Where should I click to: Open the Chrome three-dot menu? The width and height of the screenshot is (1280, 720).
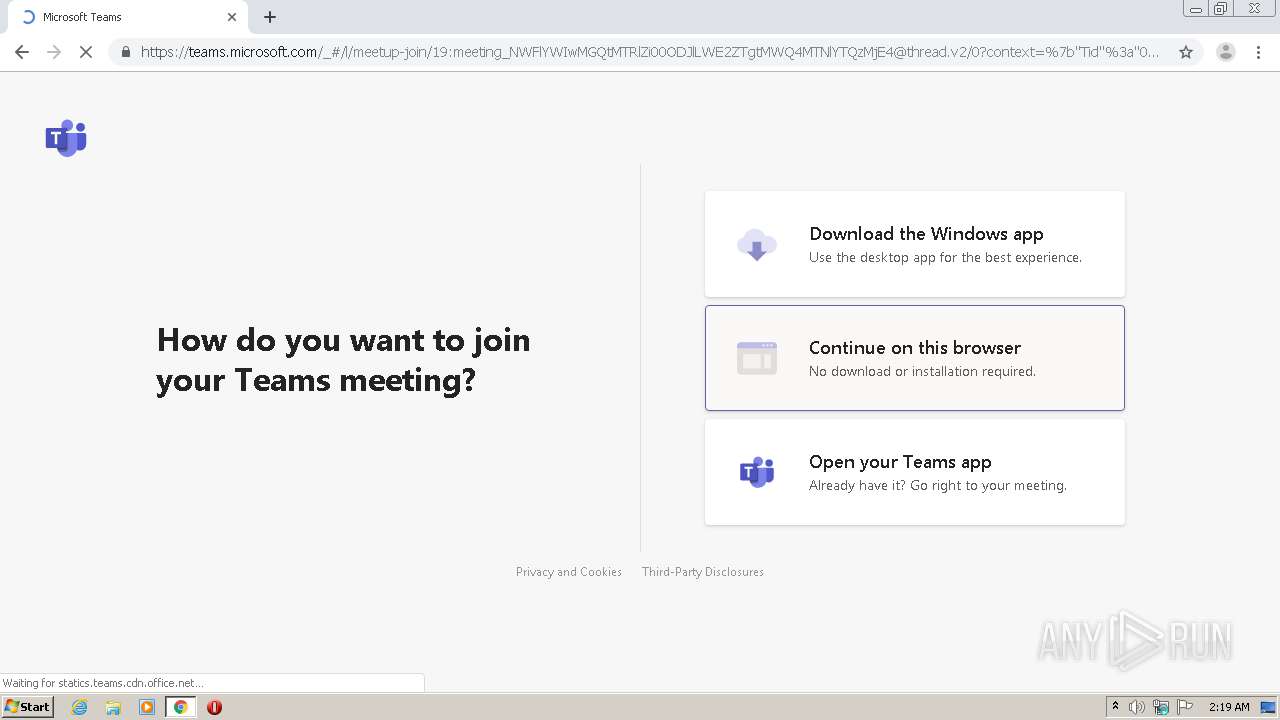(x=1257, y=52)
